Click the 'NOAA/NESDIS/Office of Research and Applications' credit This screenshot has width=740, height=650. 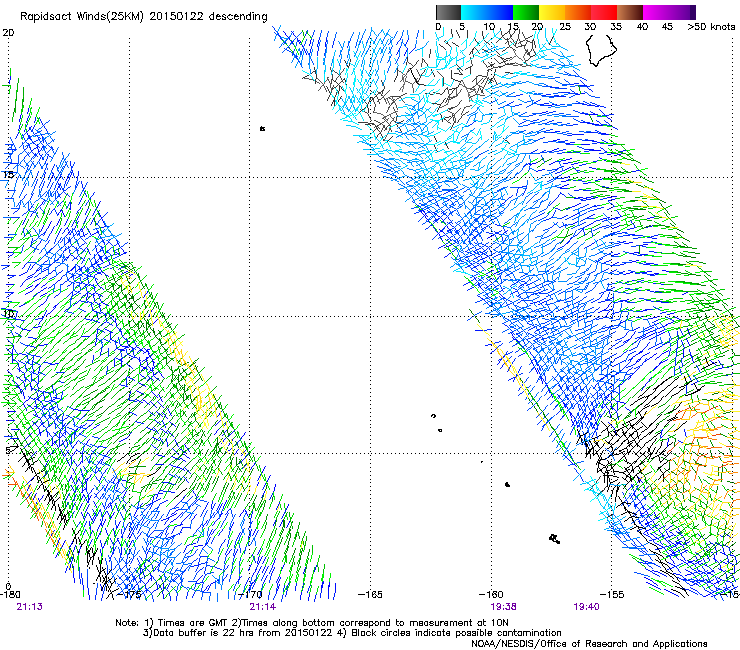coord(589,644)
